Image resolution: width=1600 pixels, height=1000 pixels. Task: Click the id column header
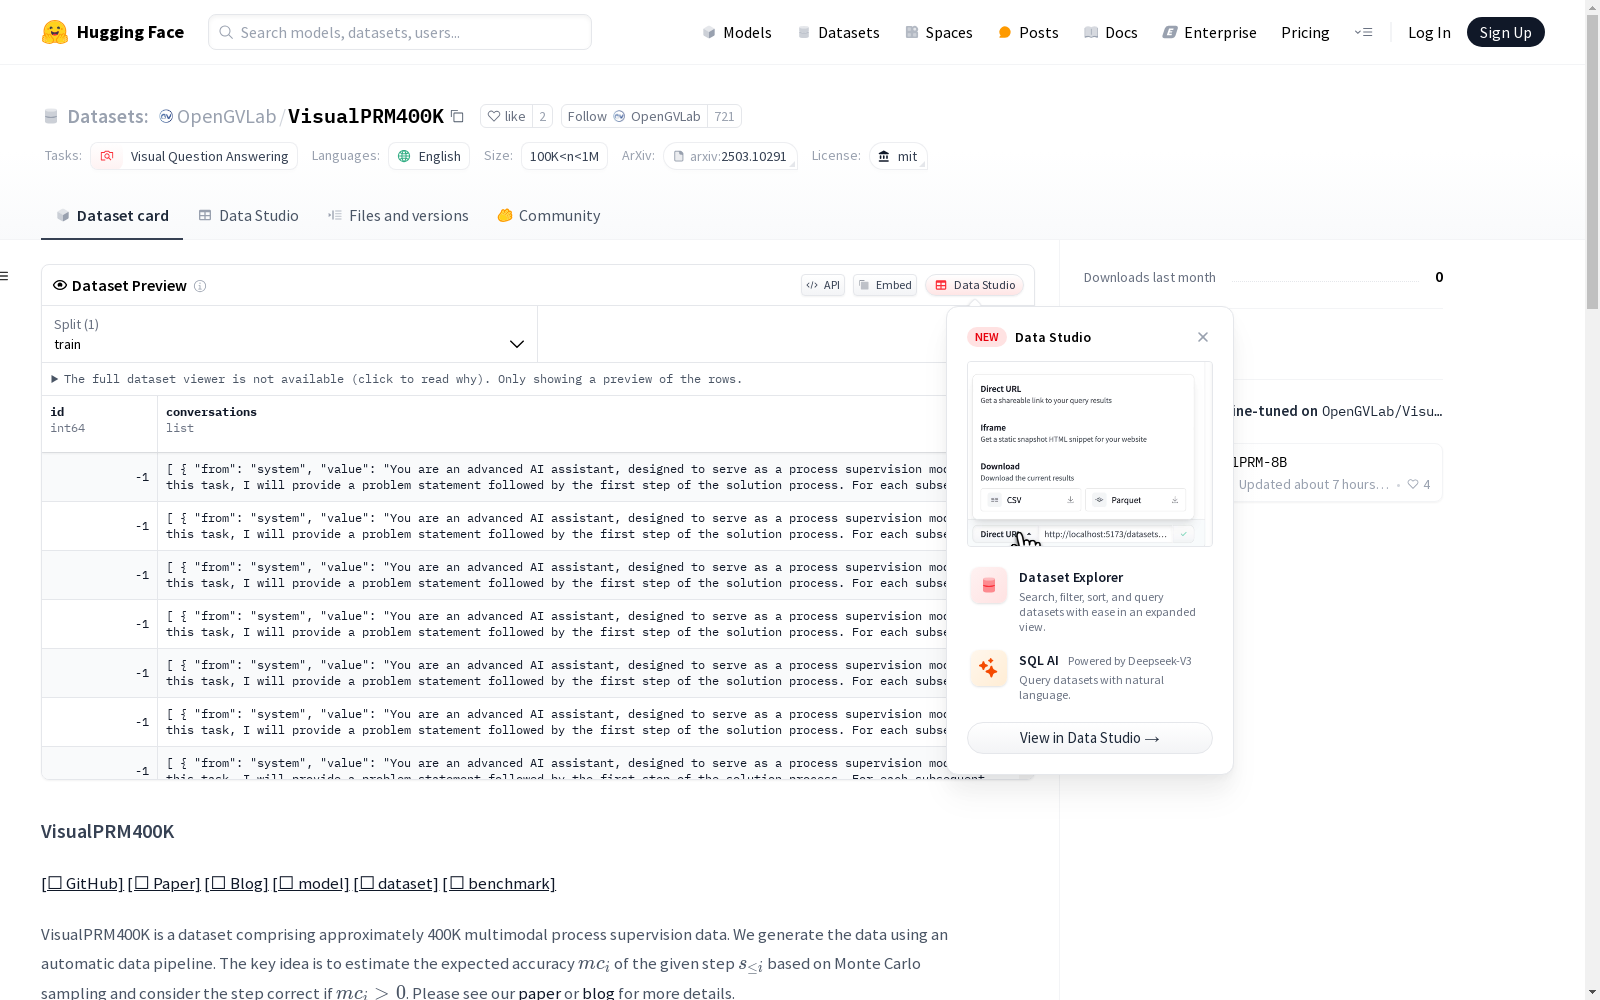tap(57, 412)
